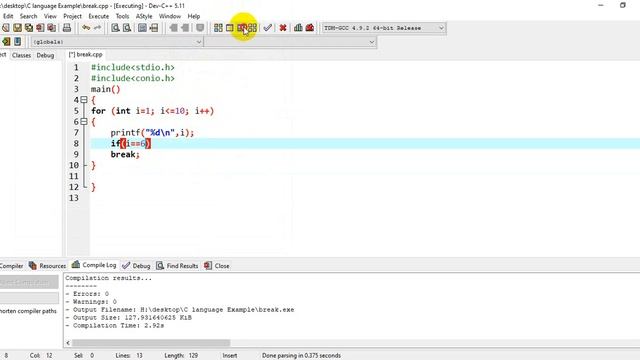Click the Syntax Check checkmark icon

pos(267,28)
